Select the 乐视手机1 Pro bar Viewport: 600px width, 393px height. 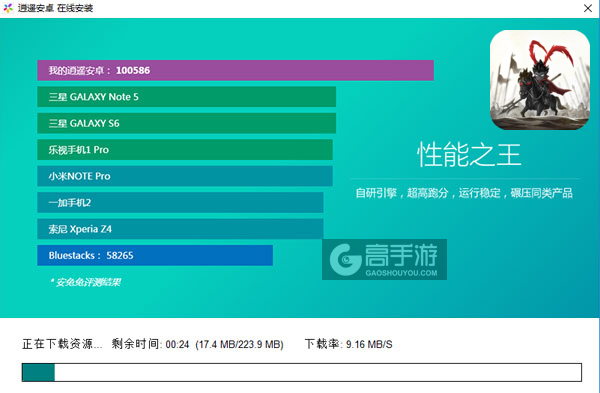click(185, 150)
